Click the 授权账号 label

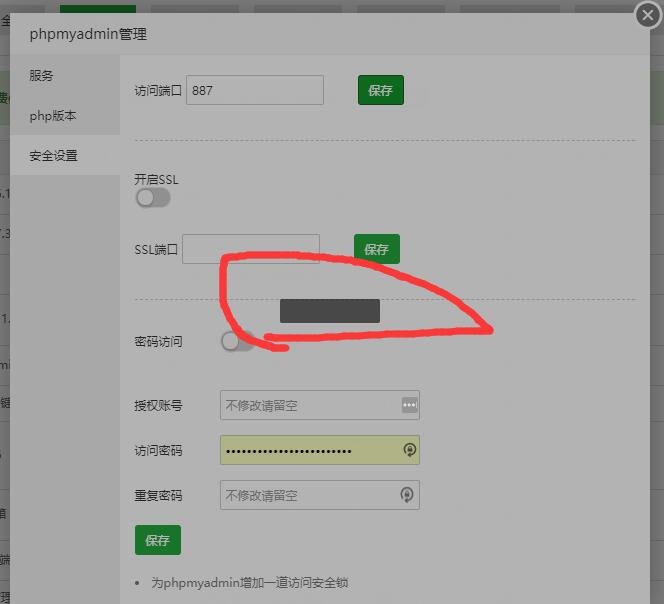[158, 406]
